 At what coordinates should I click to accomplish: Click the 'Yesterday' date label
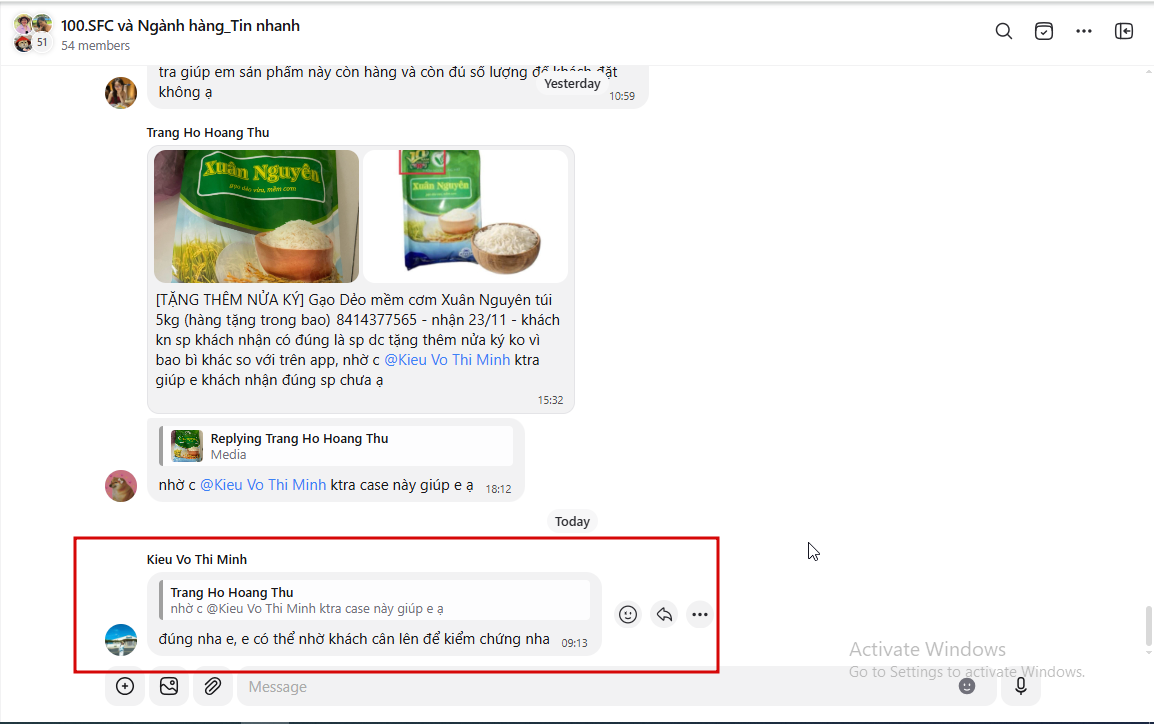click(572, 83)
